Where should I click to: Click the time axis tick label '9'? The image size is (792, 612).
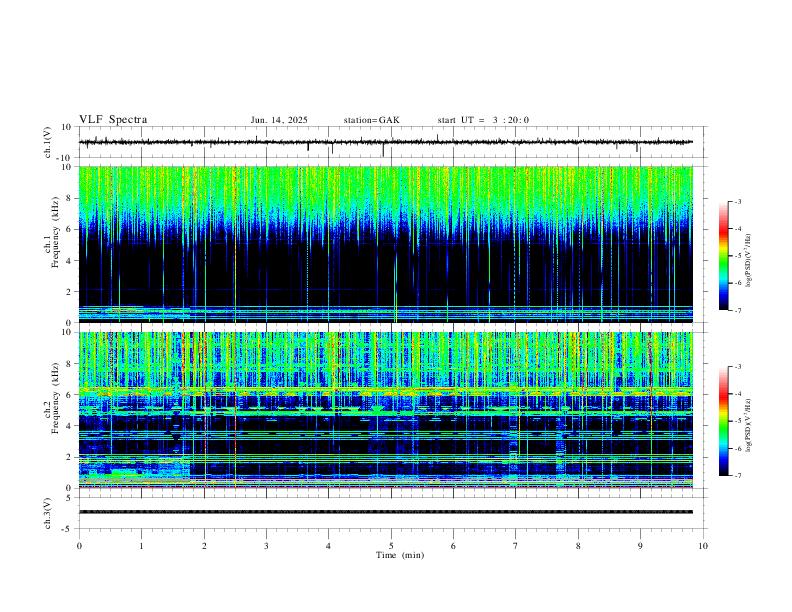pos(640,546)
